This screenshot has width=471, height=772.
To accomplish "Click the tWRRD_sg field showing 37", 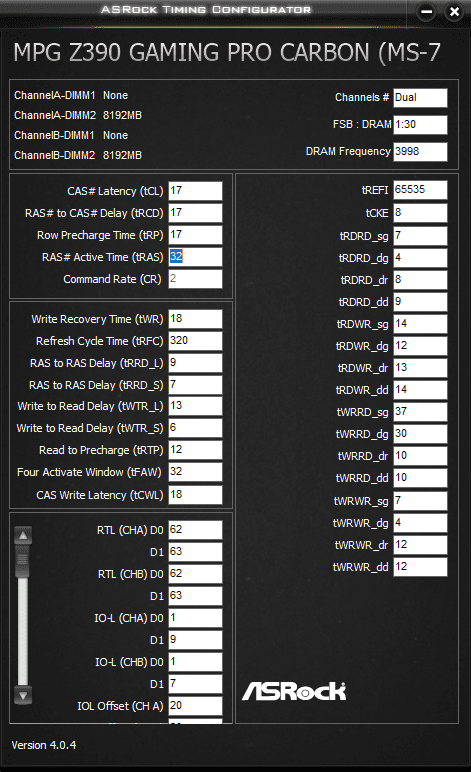I will 420,412.
